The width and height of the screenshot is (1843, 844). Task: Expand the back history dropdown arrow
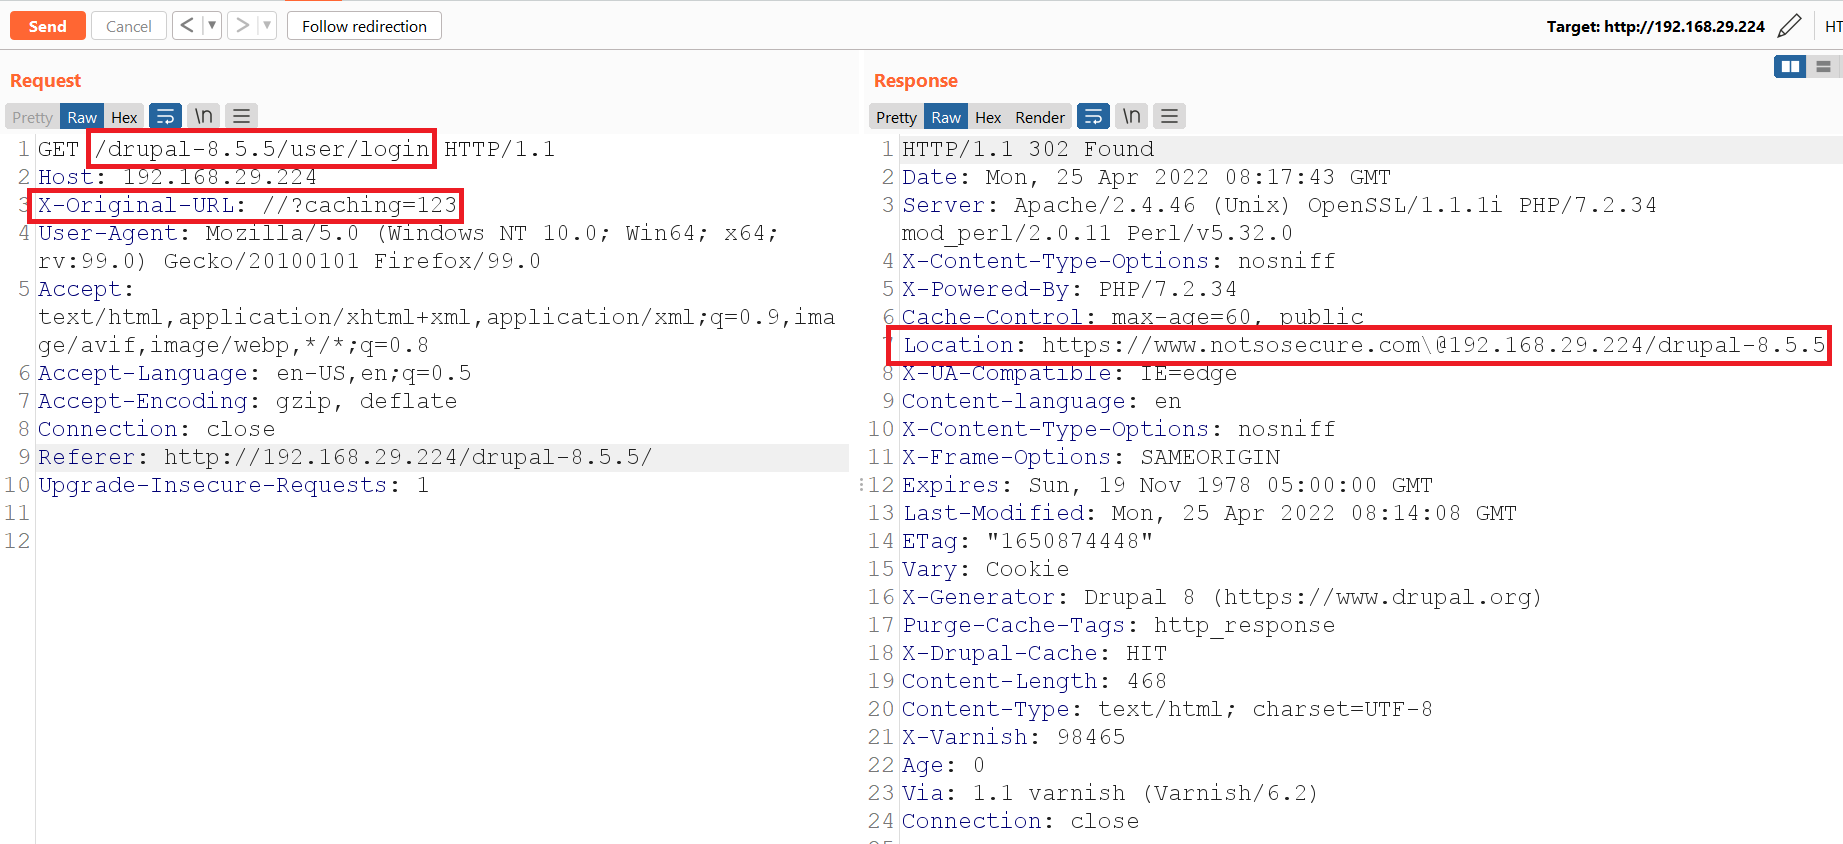pyautogui.click(x=212, y=26)
